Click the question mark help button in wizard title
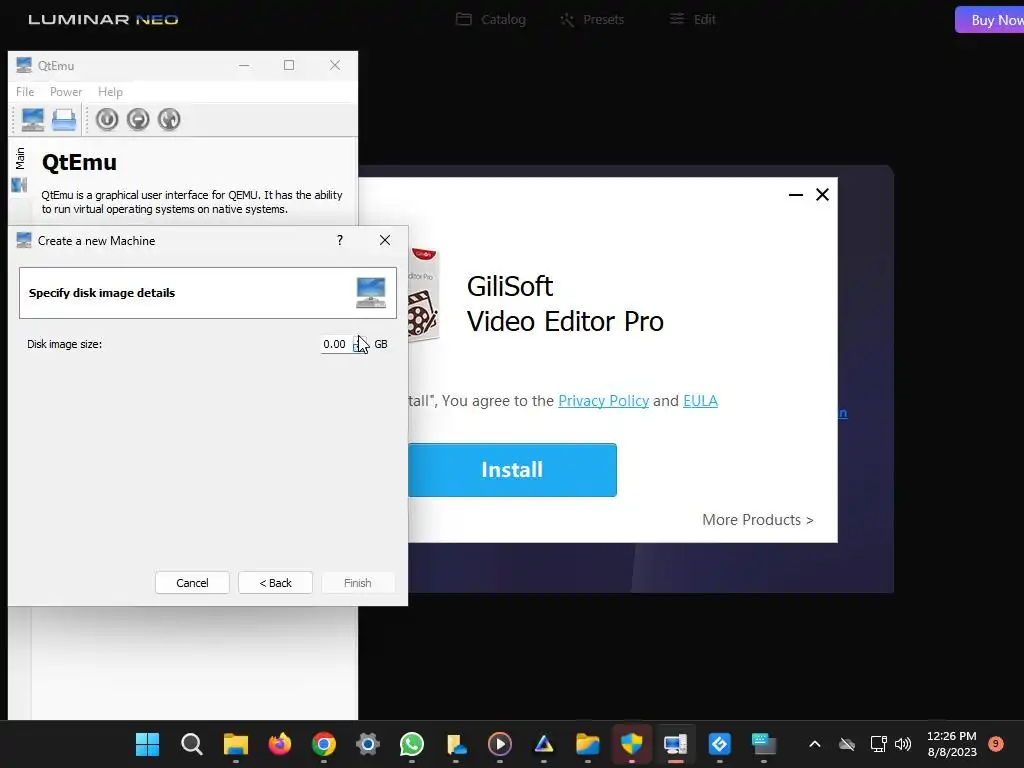The image size is (1024, 768). 340,240
